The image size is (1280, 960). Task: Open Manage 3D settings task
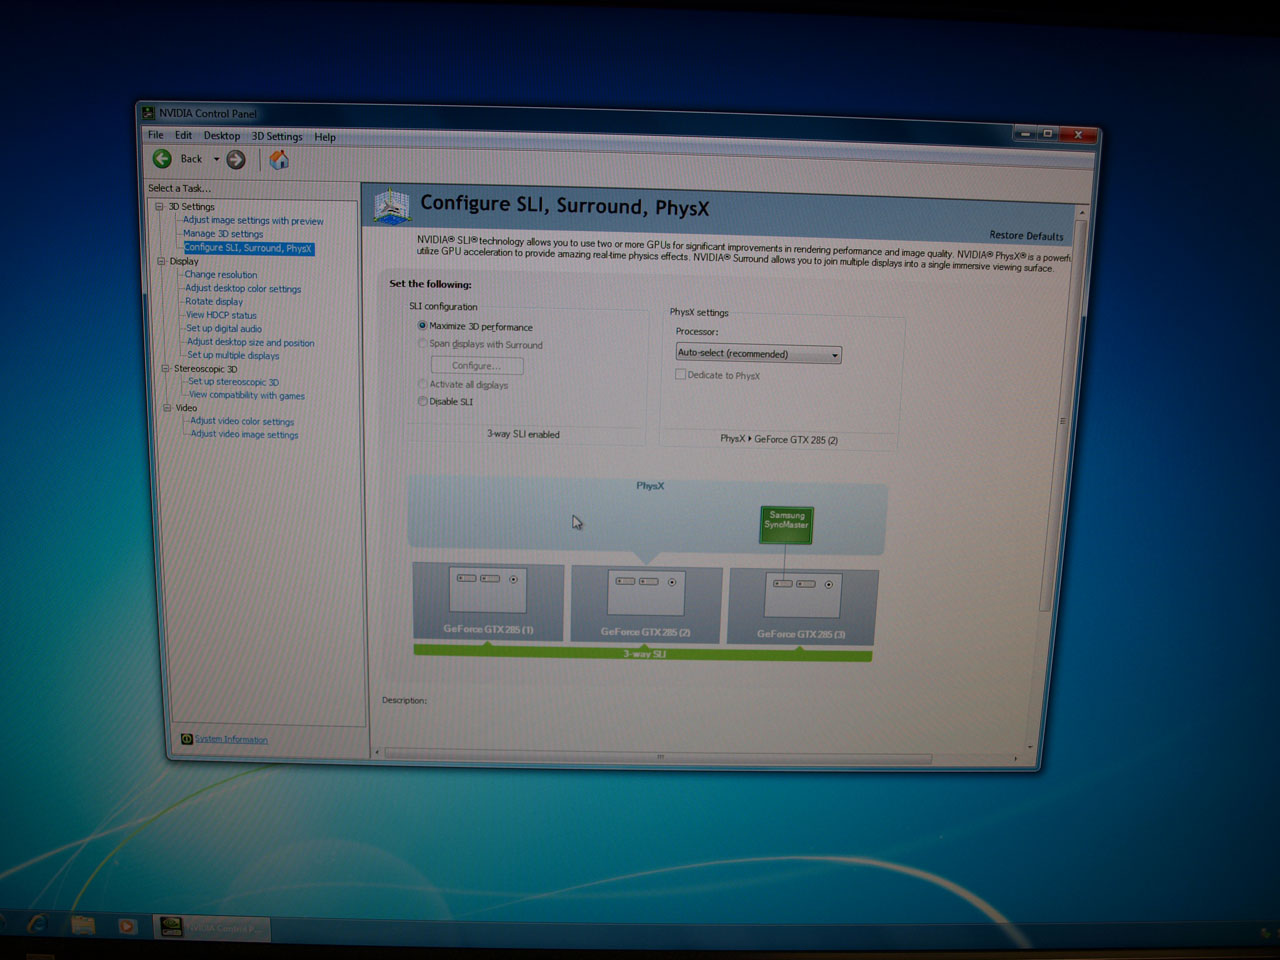[x=223, y=234]
